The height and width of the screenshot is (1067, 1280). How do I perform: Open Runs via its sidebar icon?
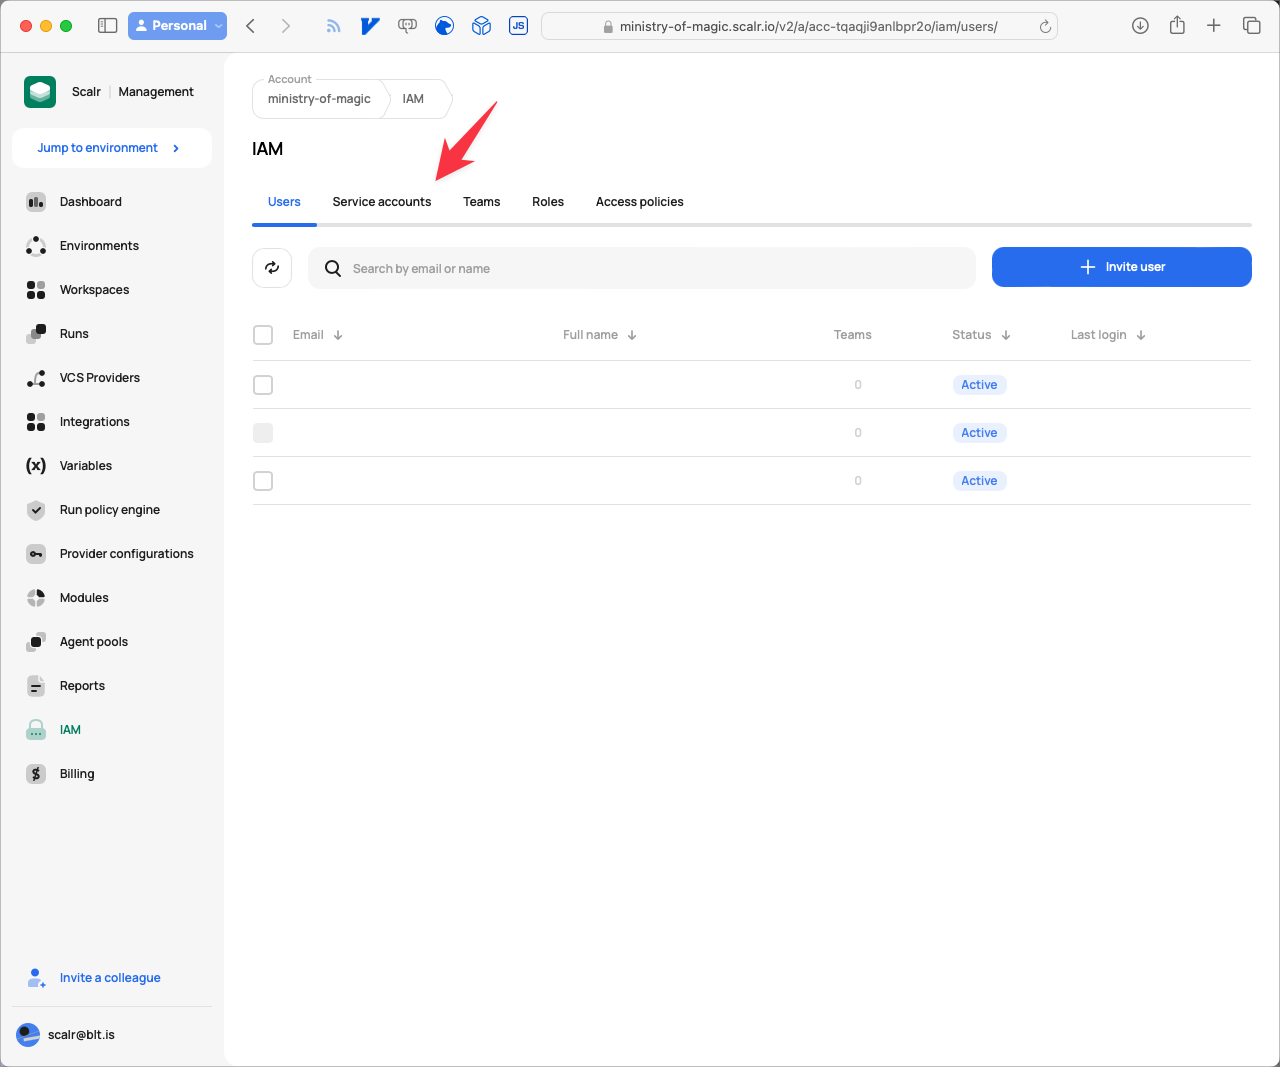tap(36, 334)
